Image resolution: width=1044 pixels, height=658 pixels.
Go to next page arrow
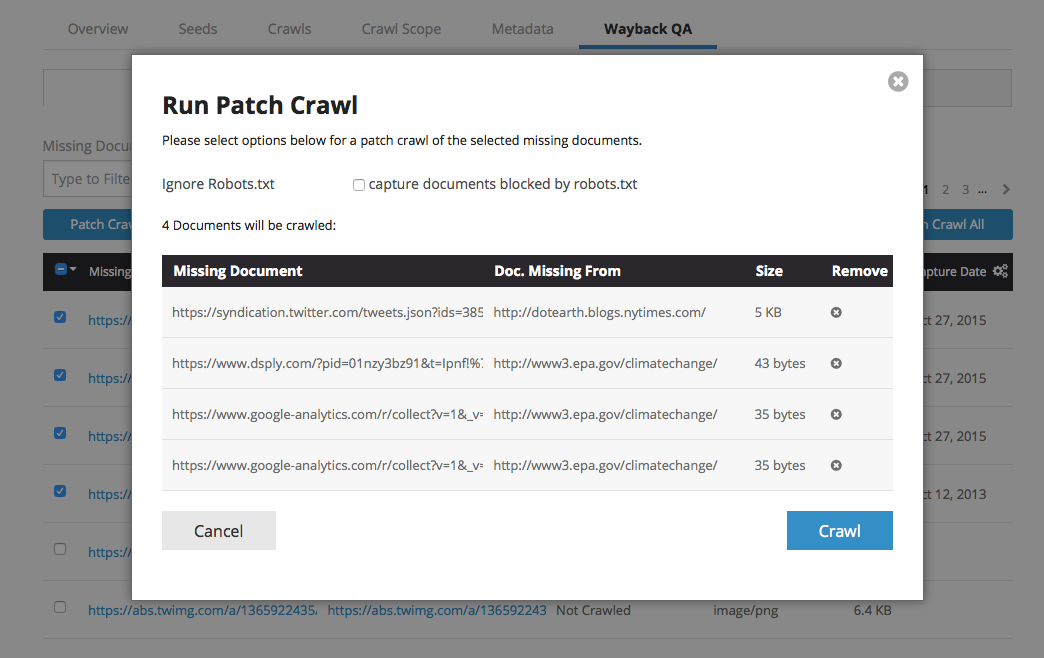click(x=1006, y=190)
